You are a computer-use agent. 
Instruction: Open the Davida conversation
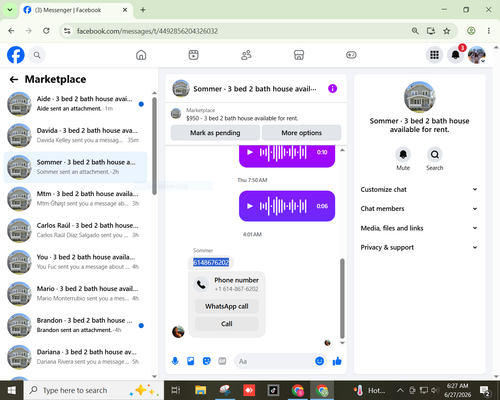coord(76,135)
